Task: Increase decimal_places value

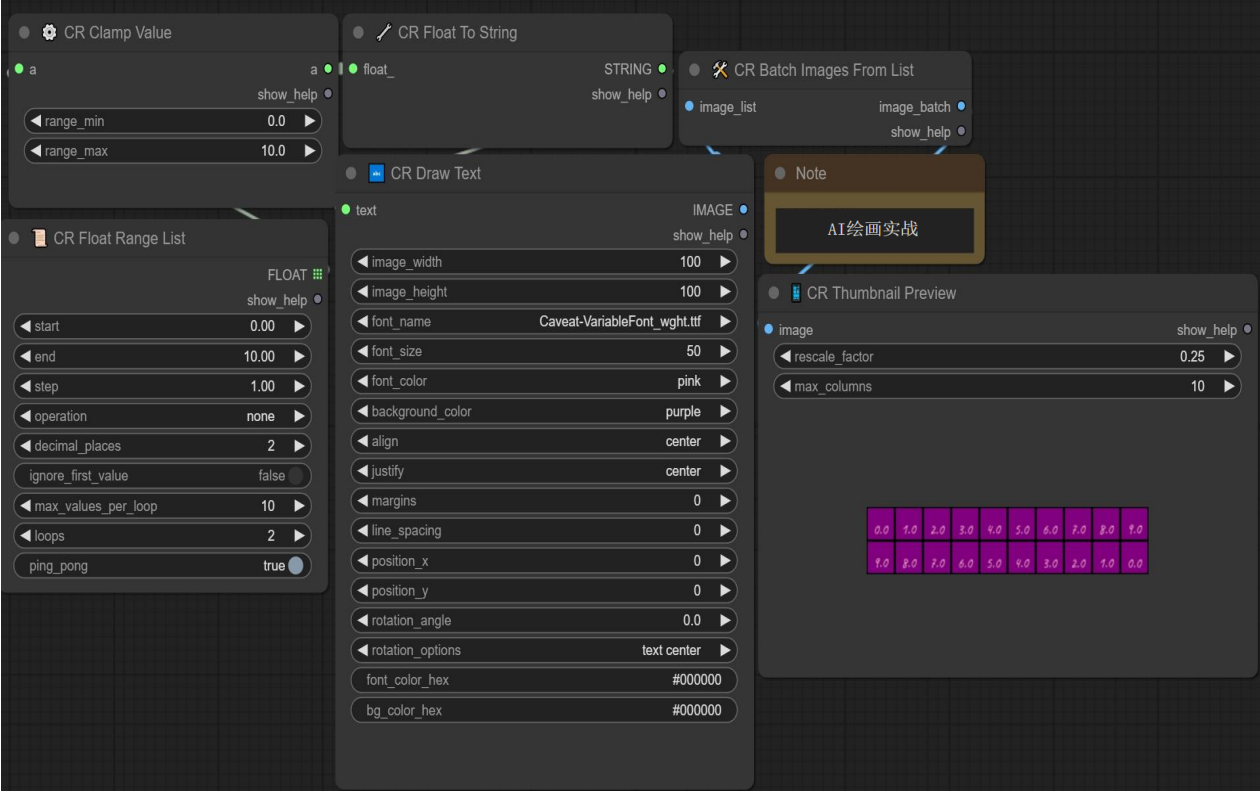Action: [298, 446]
